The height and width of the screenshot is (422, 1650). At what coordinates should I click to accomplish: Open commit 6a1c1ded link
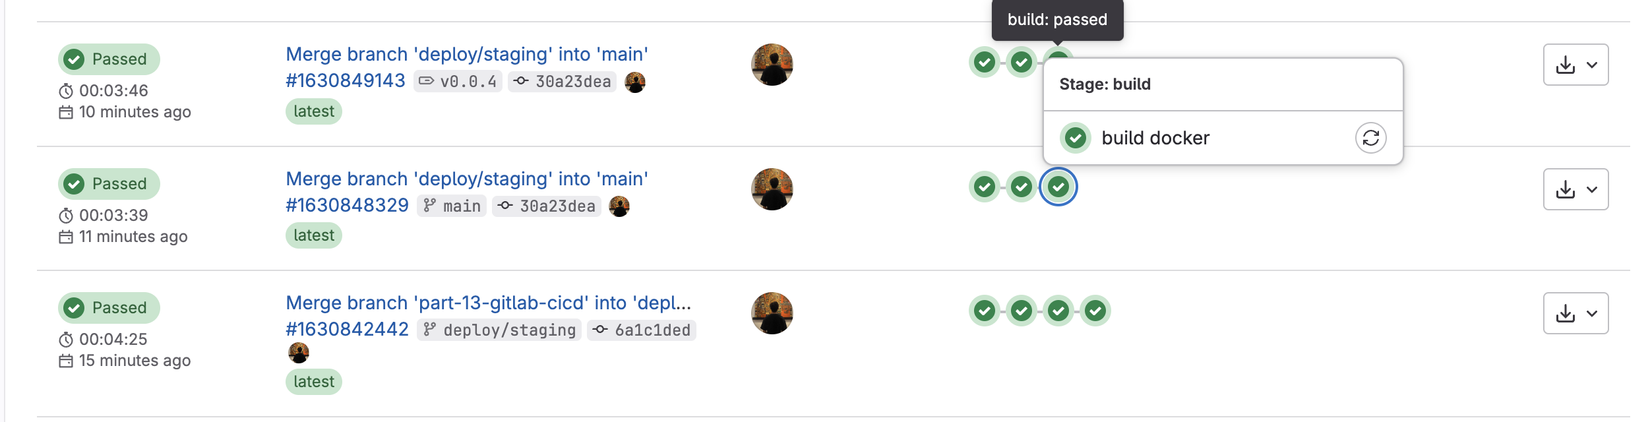tap(652, 330)
